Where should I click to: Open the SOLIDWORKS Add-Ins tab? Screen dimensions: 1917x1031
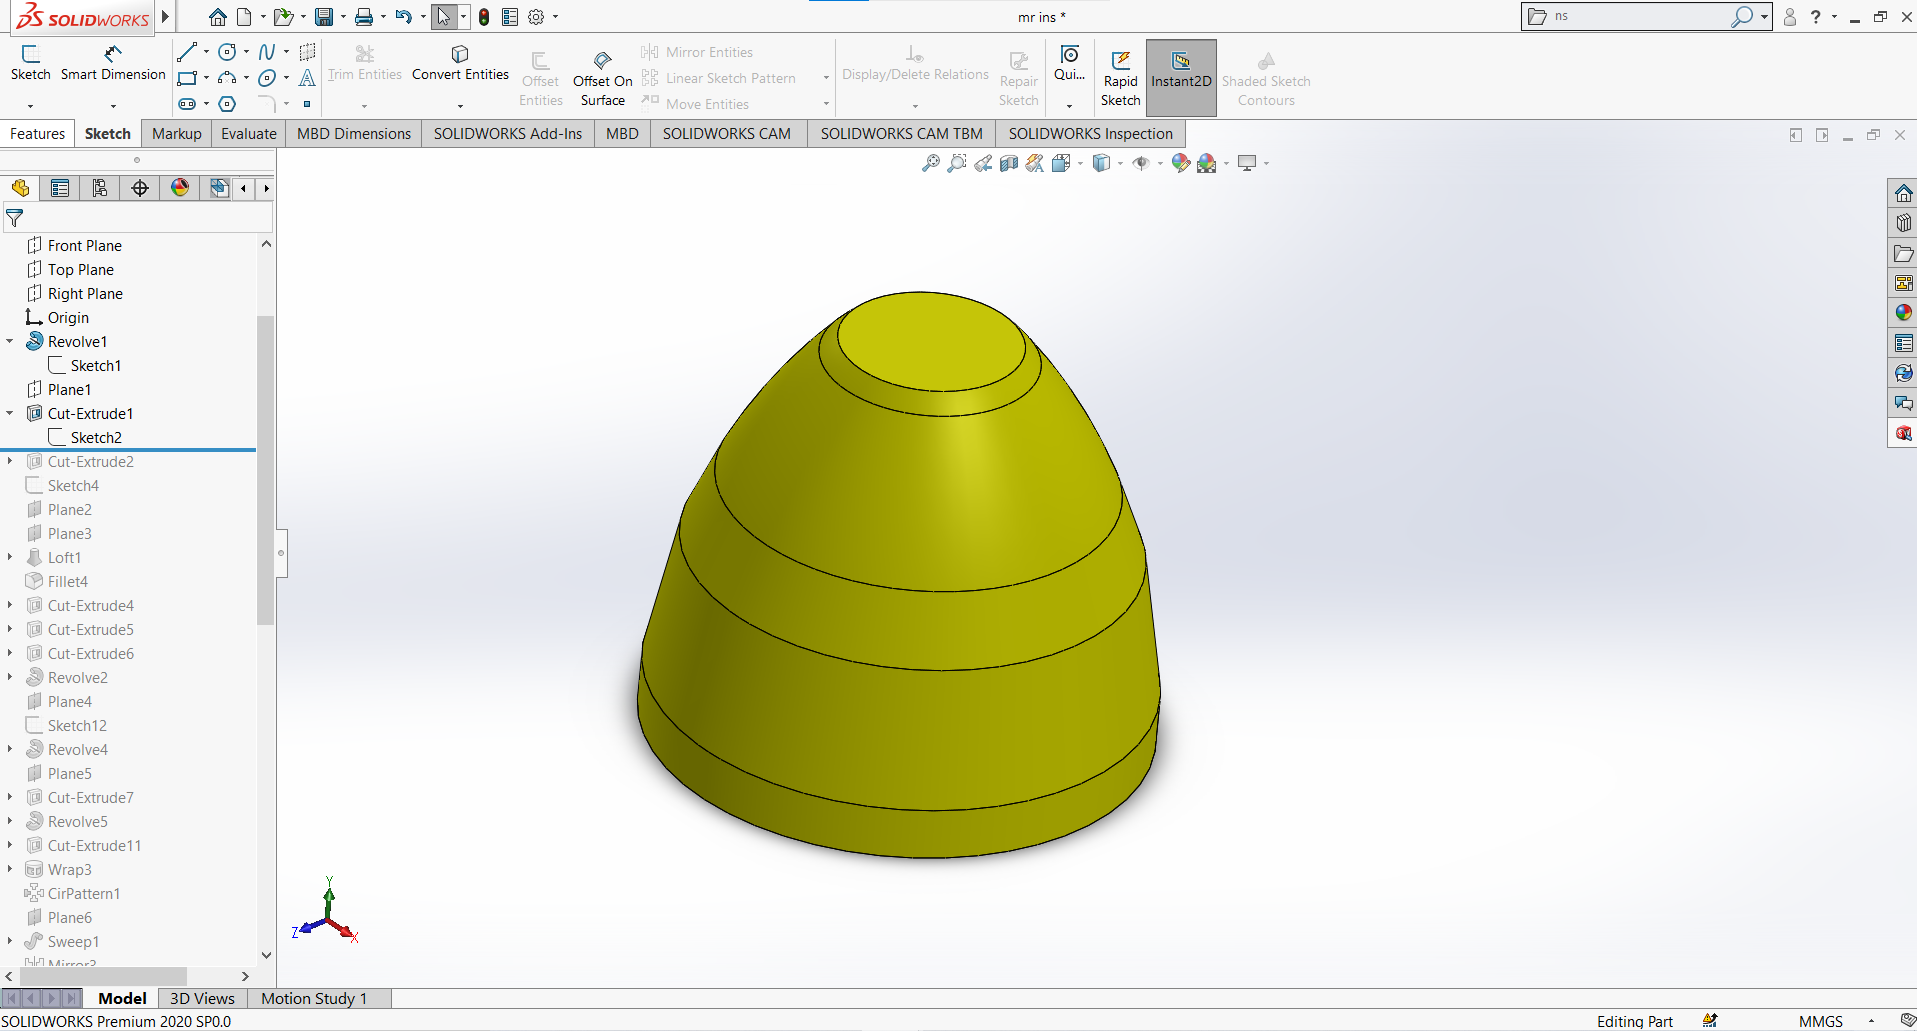tap(508, 134)
